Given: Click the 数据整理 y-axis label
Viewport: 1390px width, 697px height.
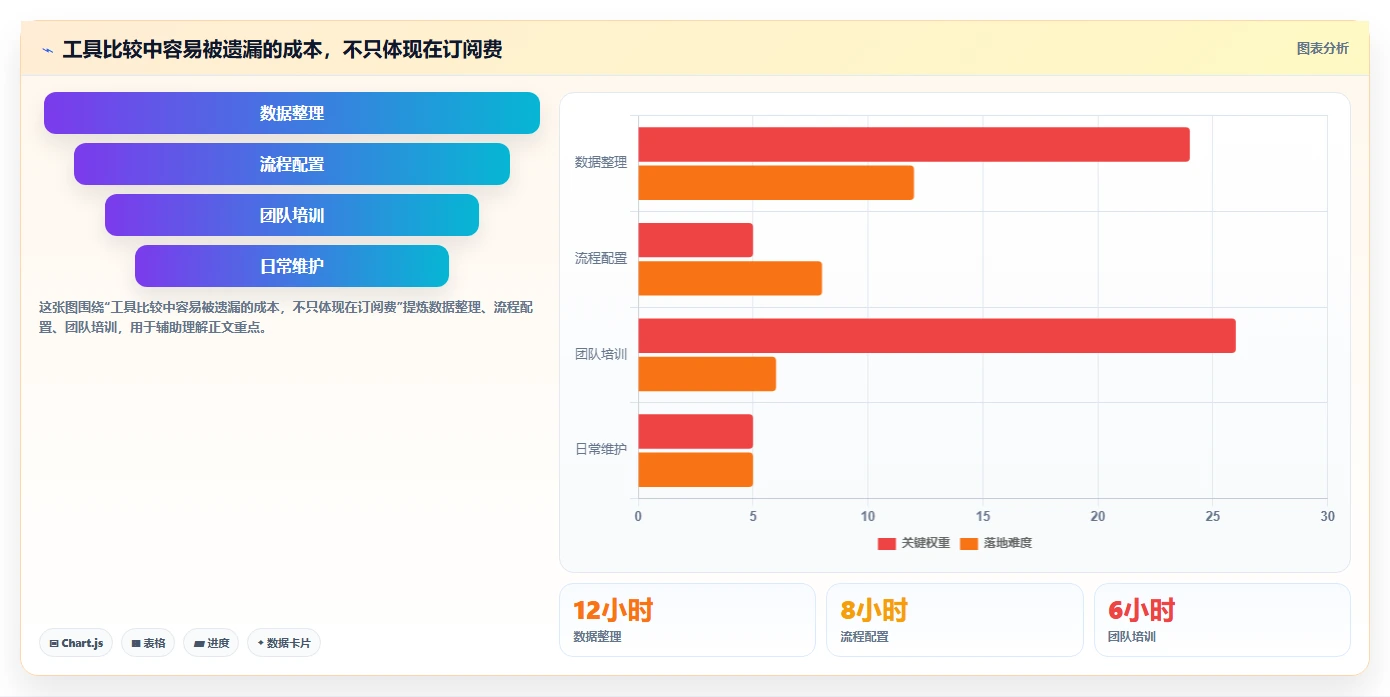Looking at the screenshot, I should (601, 162).
